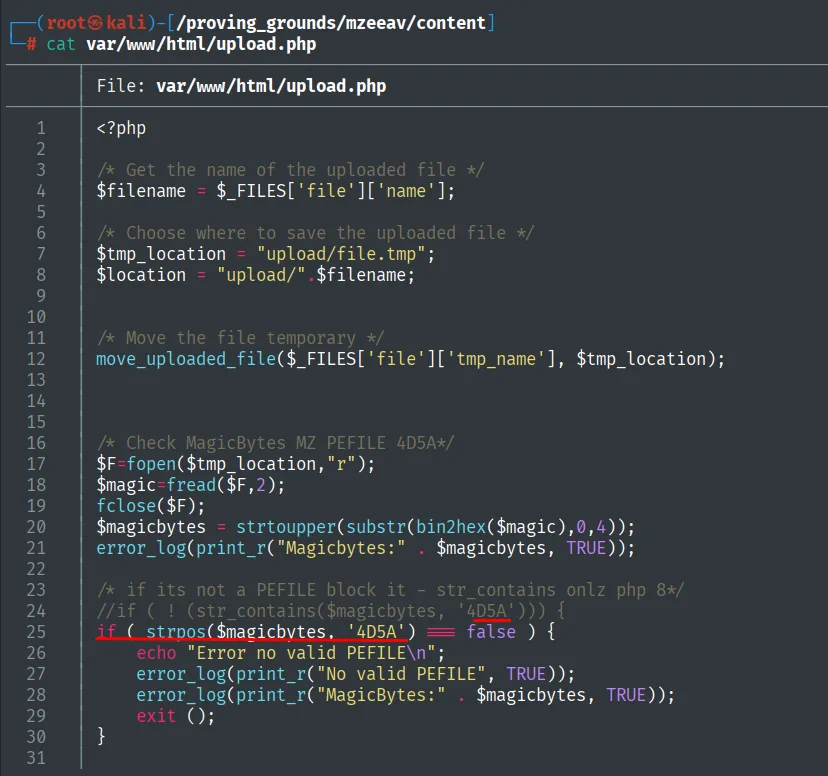Click the line '$F=fopen($tmp_location,"r");'

(x=236, y=464)
